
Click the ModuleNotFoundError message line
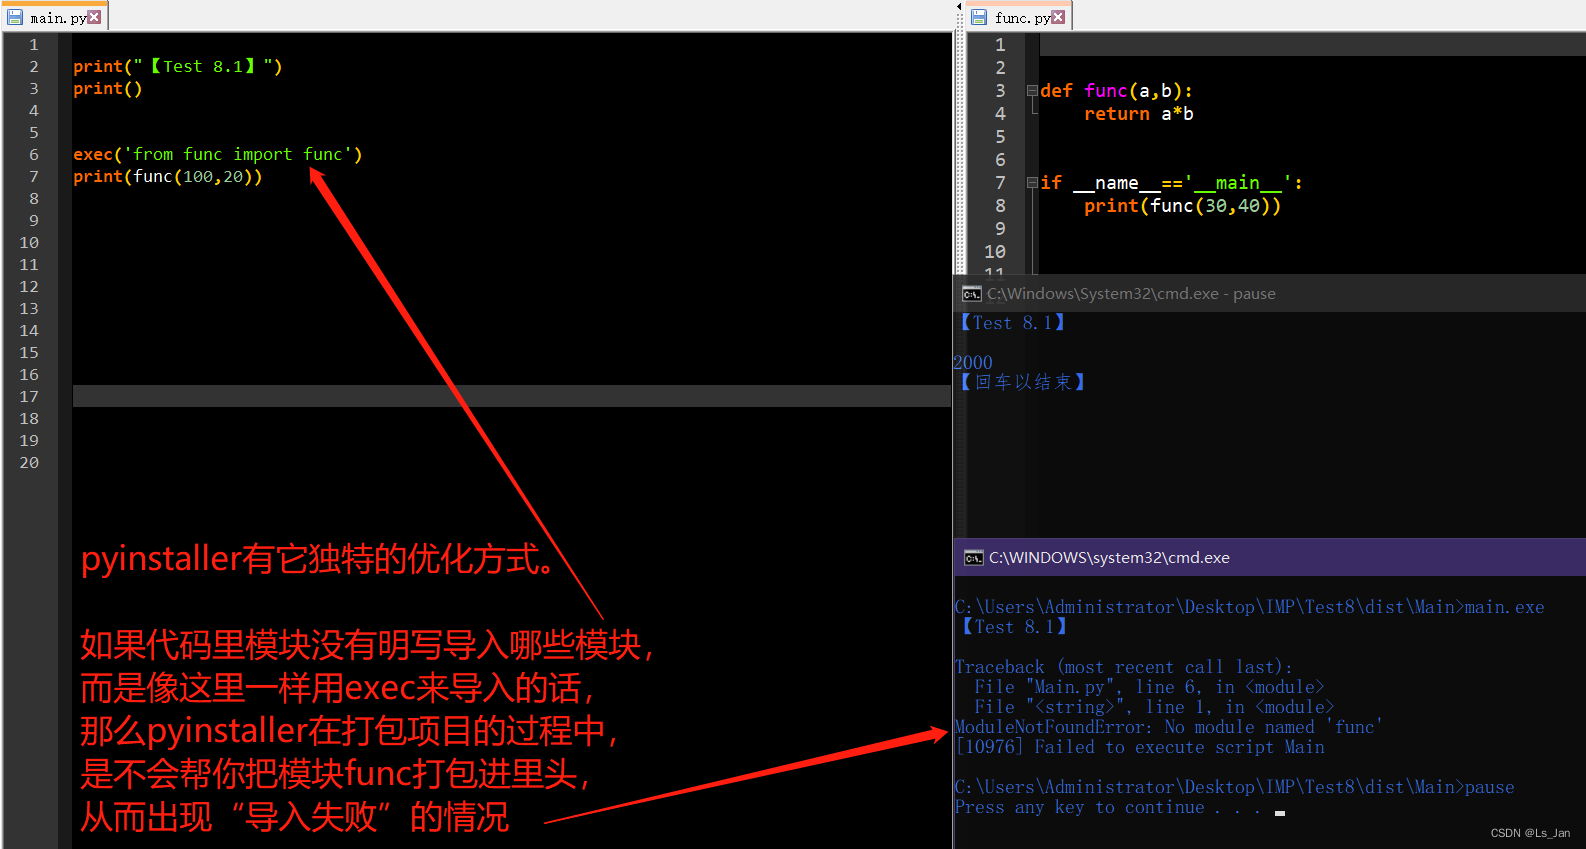1168,727
